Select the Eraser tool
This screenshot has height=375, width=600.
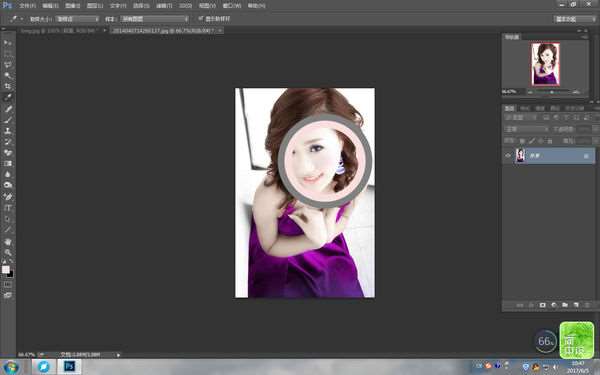[x=8, y=152]
